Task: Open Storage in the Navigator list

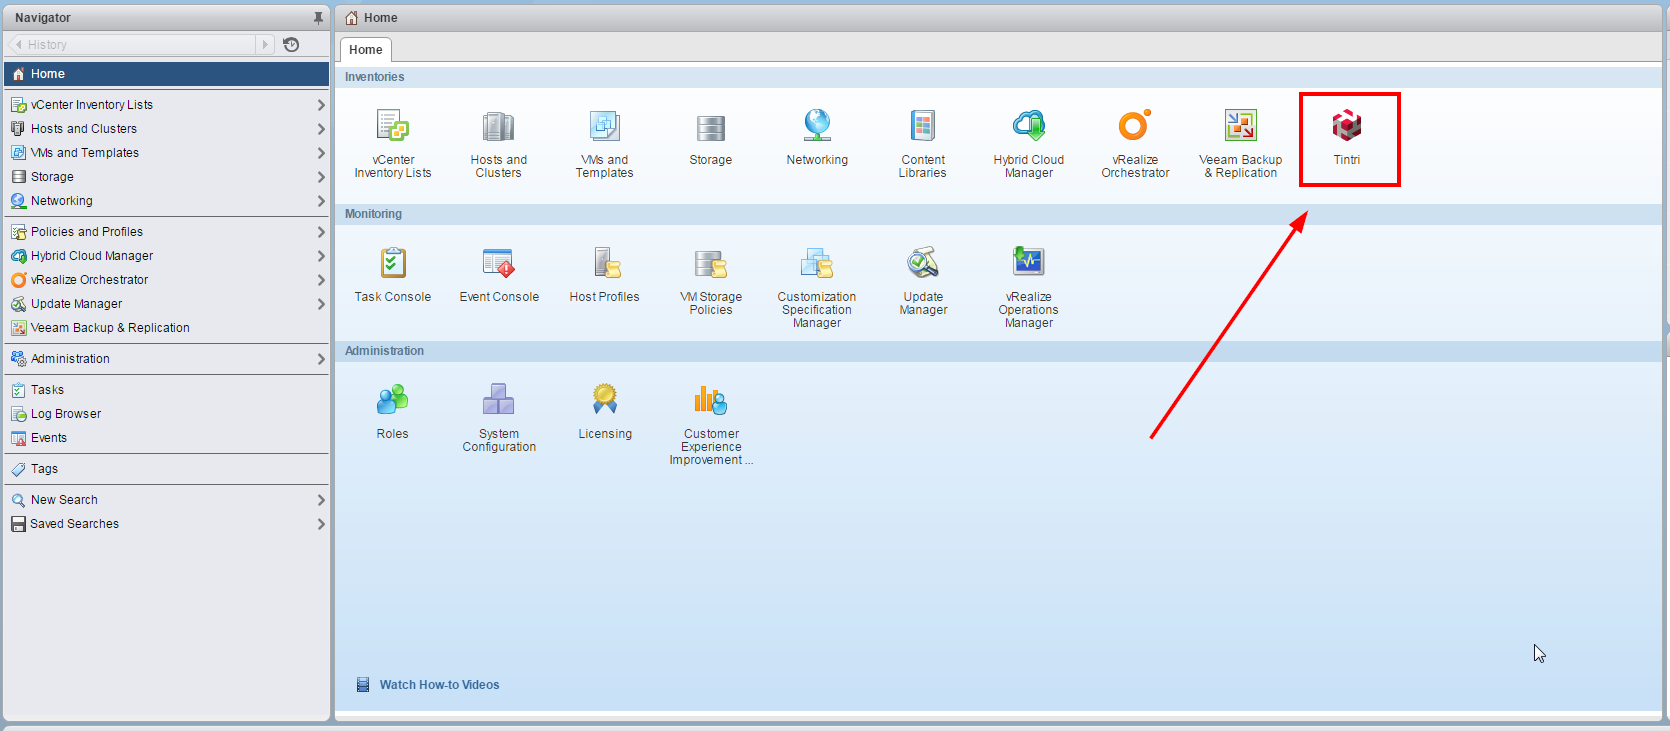Action: click(x=166, y=177)
